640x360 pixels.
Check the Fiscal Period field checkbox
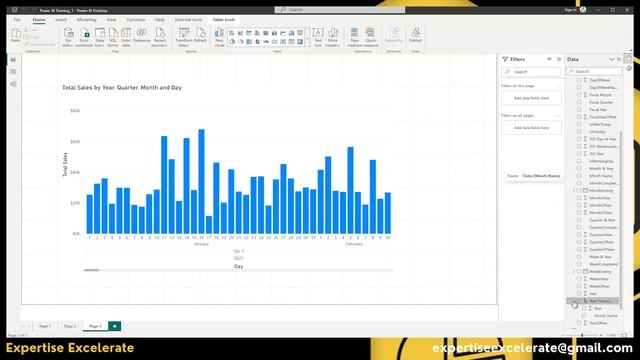pos(579,95)
